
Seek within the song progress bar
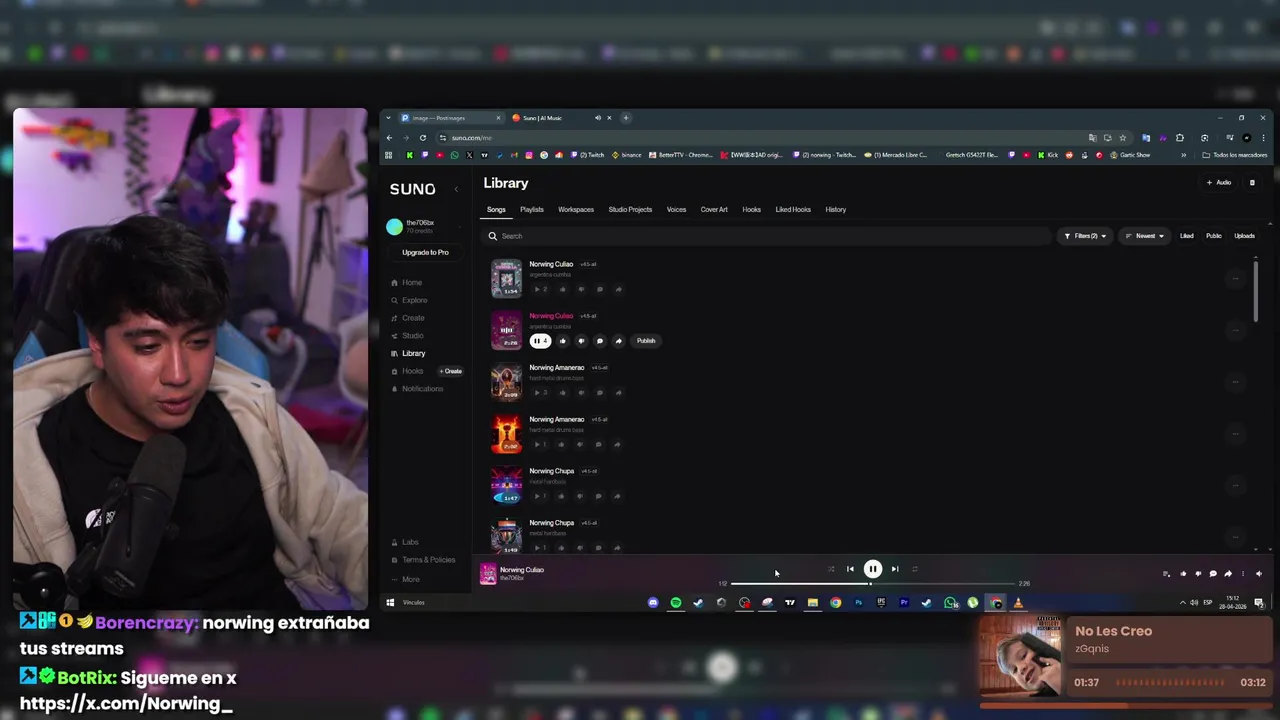[x=872, y=583]
